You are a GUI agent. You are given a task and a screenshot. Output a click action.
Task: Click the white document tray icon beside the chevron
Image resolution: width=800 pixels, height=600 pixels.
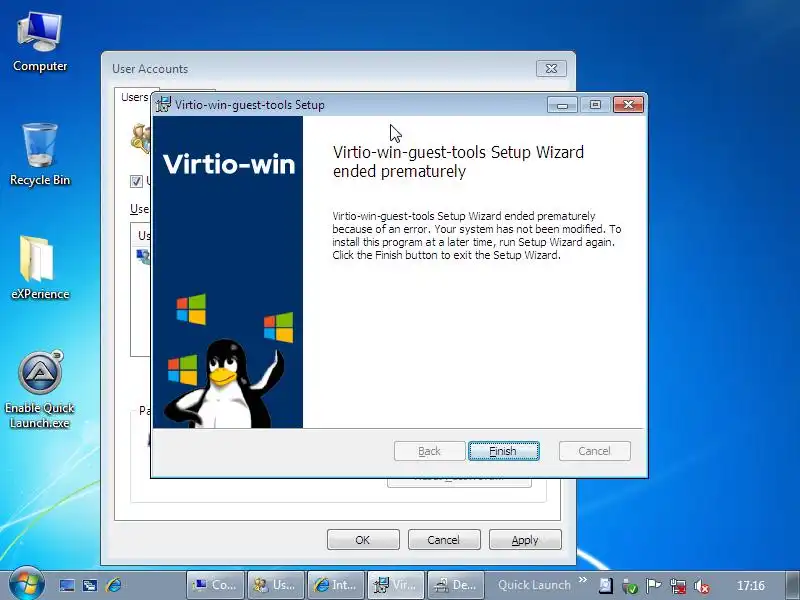606,586
